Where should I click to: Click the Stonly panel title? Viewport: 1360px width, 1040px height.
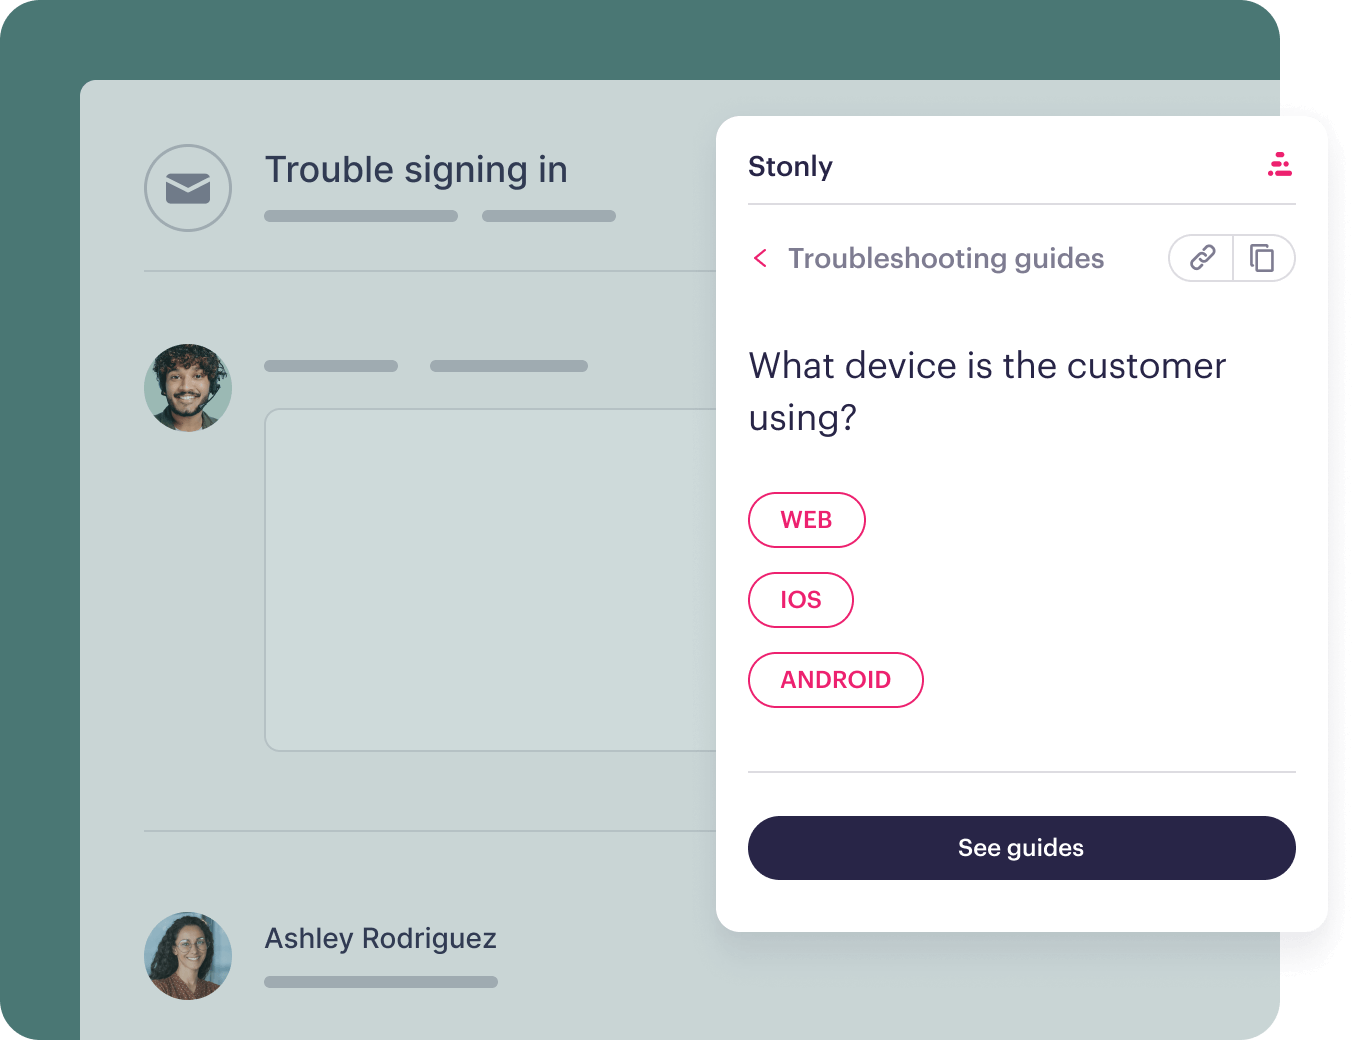click(790, 166)
